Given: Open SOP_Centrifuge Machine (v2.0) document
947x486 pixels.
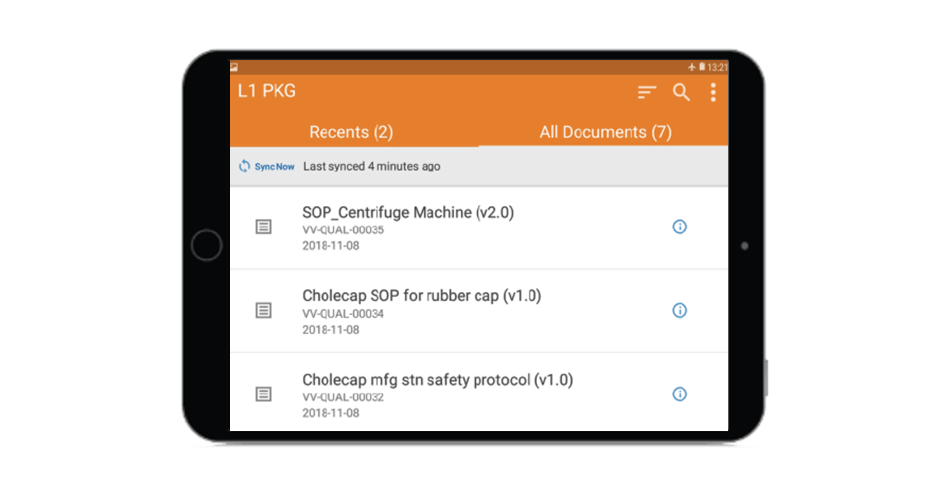Looking at the screenshot, I should tap(408, 213).
